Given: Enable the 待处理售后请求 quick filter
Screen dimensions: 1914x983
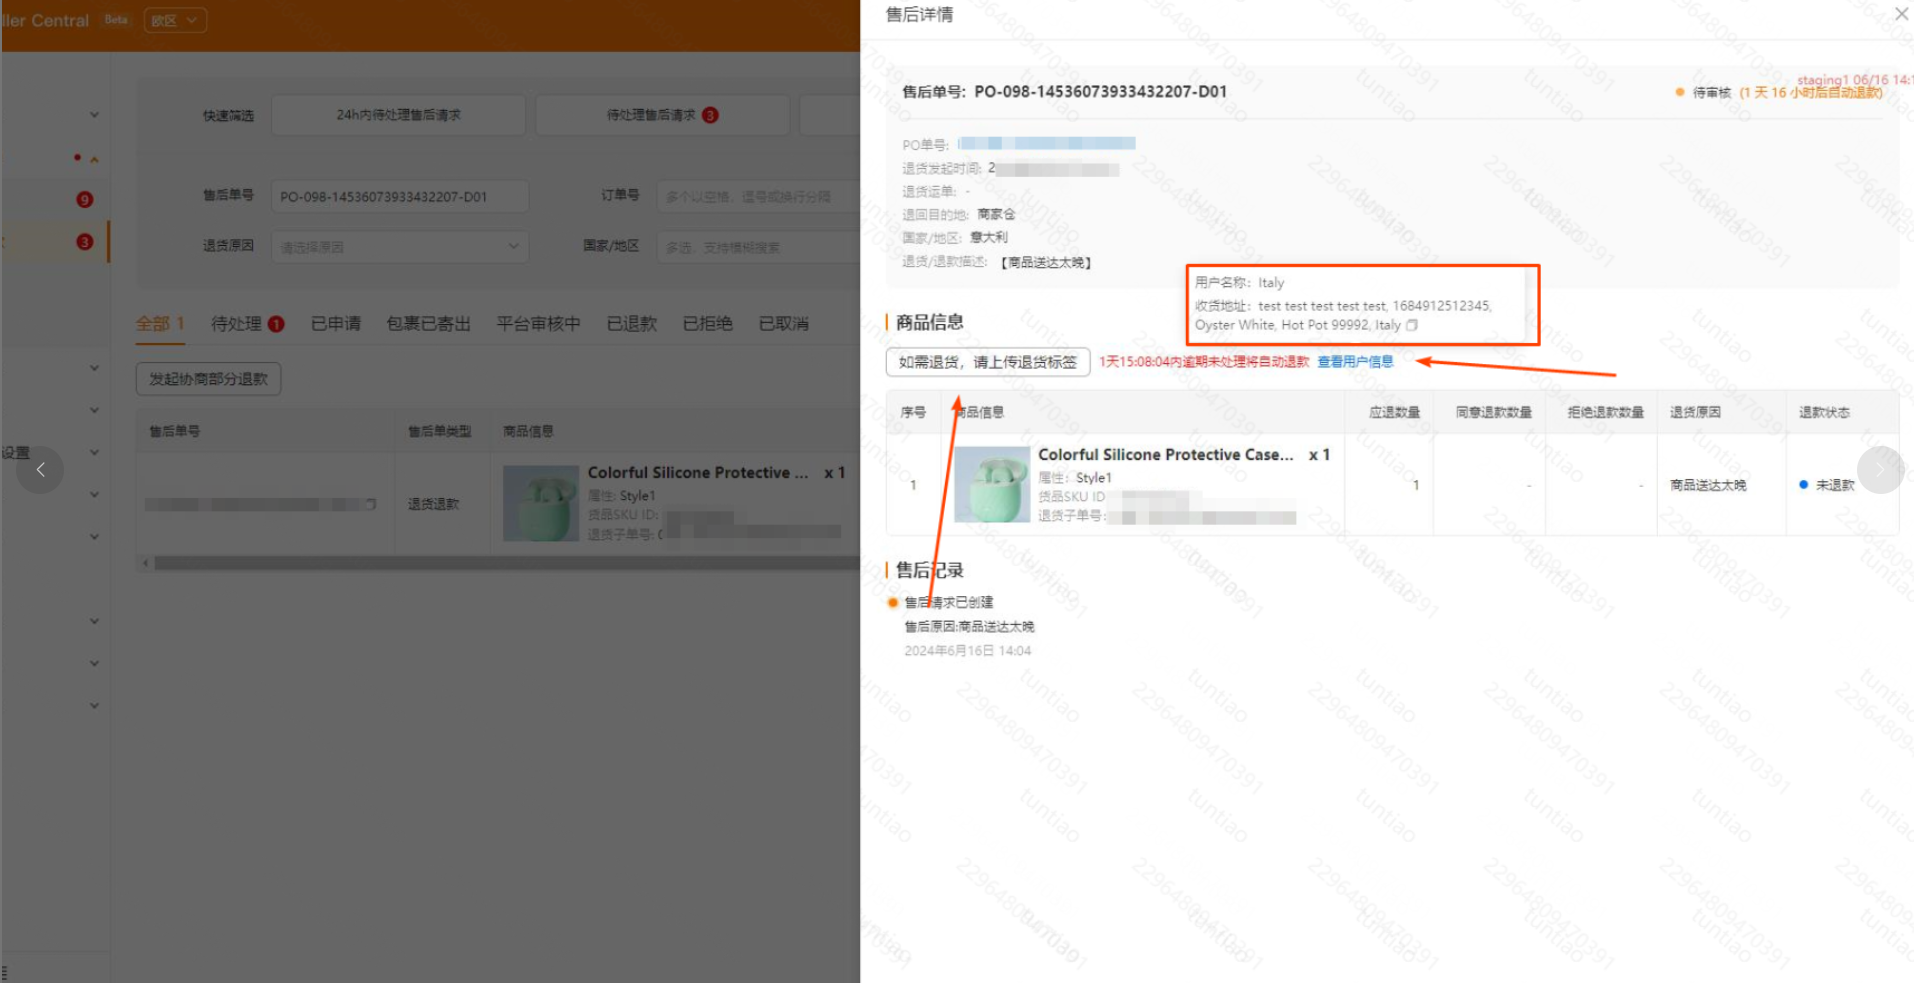Looking at the screenshot, I should 662,114.
